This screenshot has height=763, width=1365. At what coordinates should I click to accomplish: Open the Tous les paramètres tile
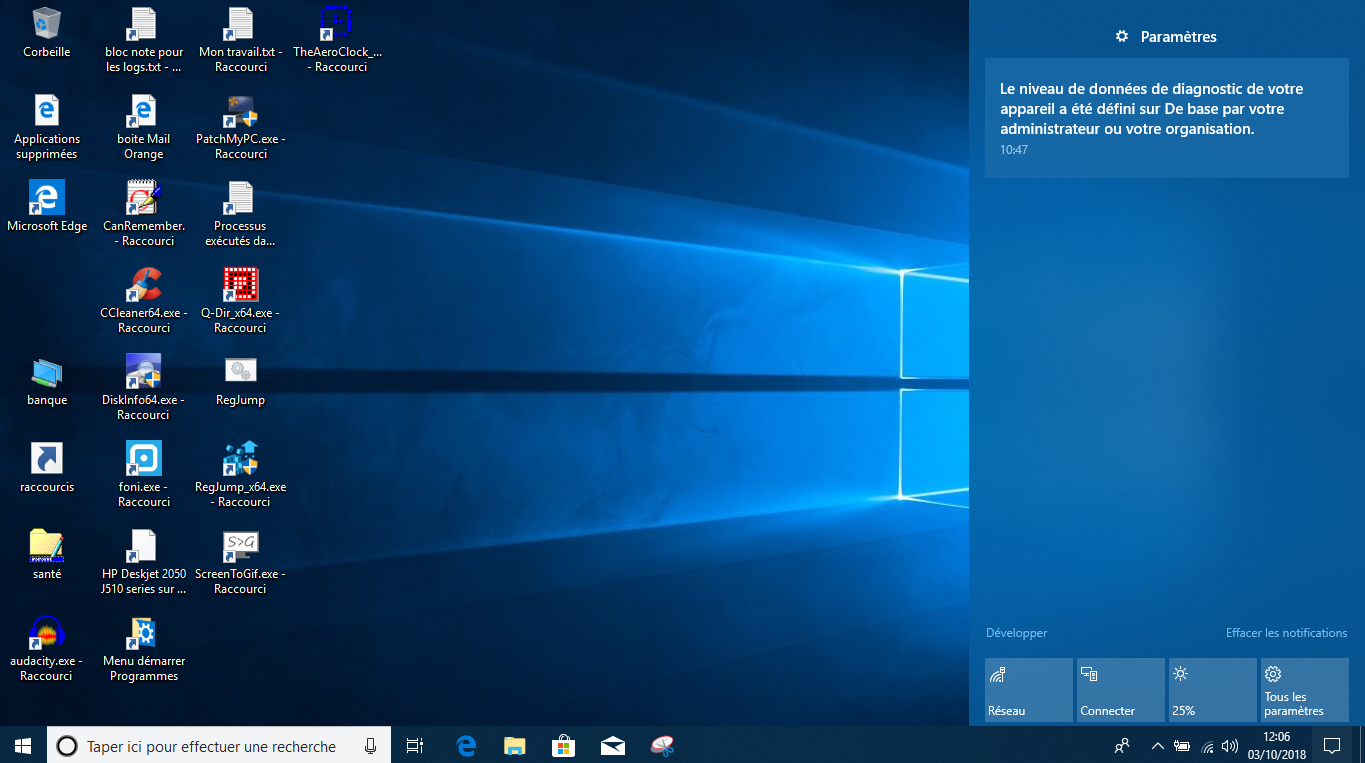tap(1304, 690)
